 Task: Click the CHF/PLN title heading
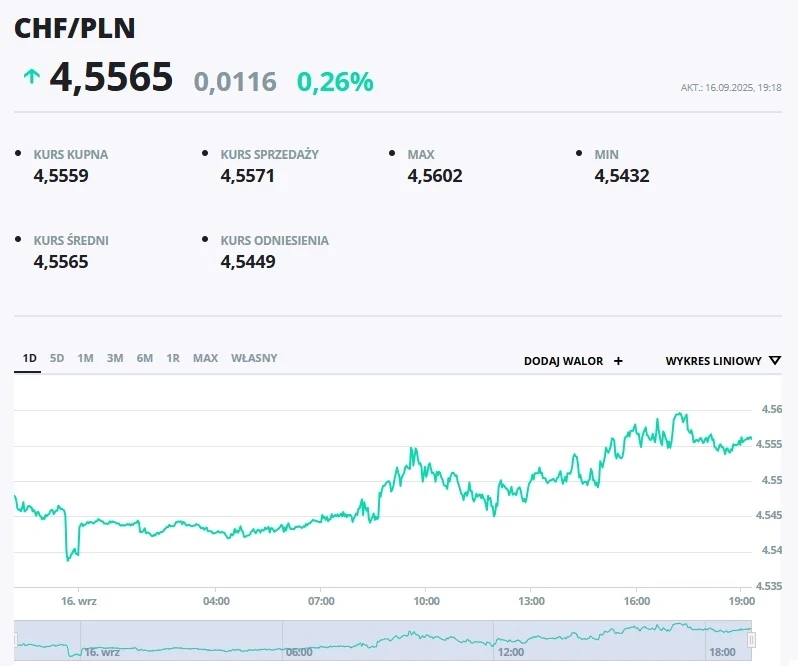point(74,28)
